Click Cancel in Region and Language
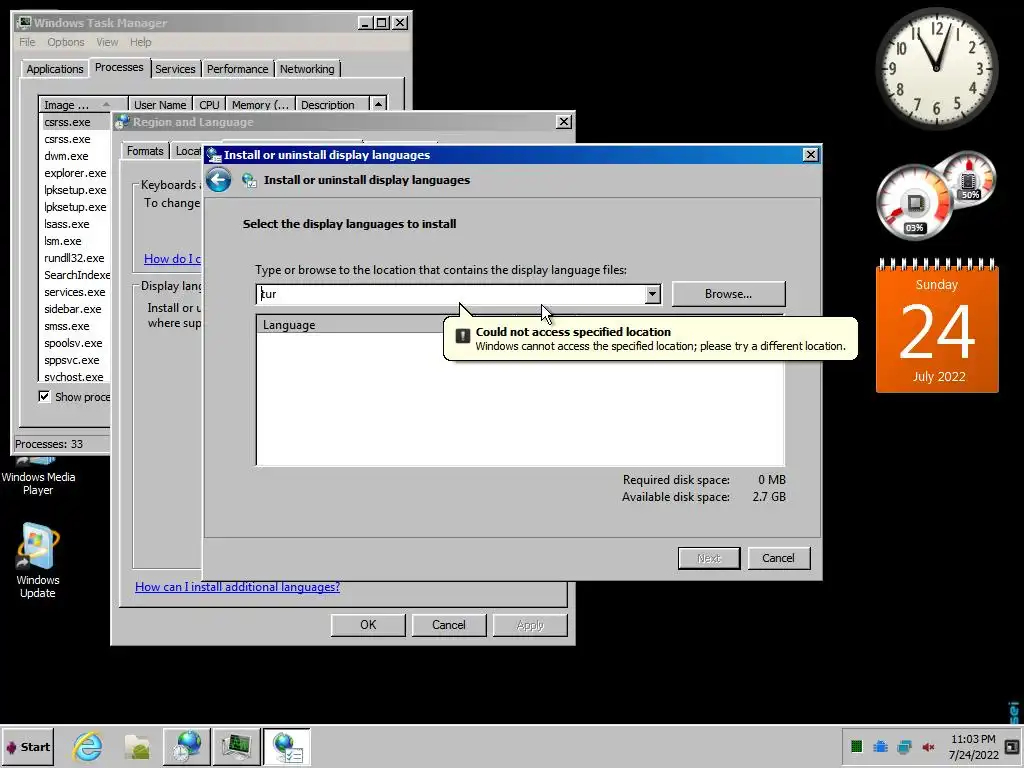This screenshot has width=1024, height=768. [x=449, y=625]
